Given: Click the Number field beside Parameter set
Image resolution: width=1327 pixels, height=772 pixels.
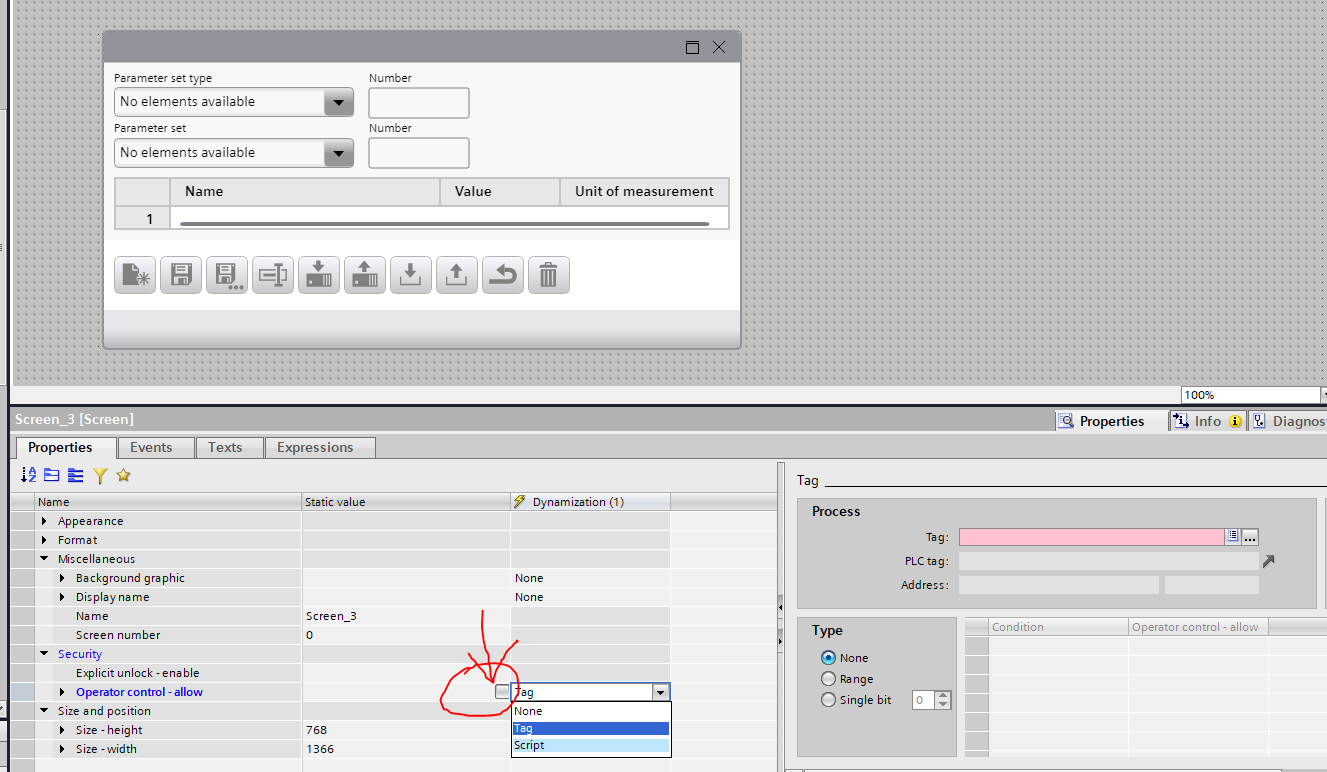Looking at the screenshot, I should click(419, 153).
